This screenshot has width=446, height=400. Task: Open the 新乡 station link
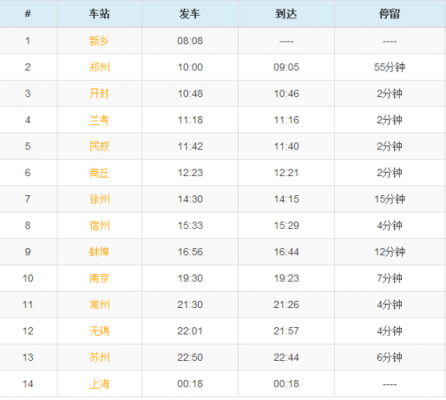coord(99,41)
